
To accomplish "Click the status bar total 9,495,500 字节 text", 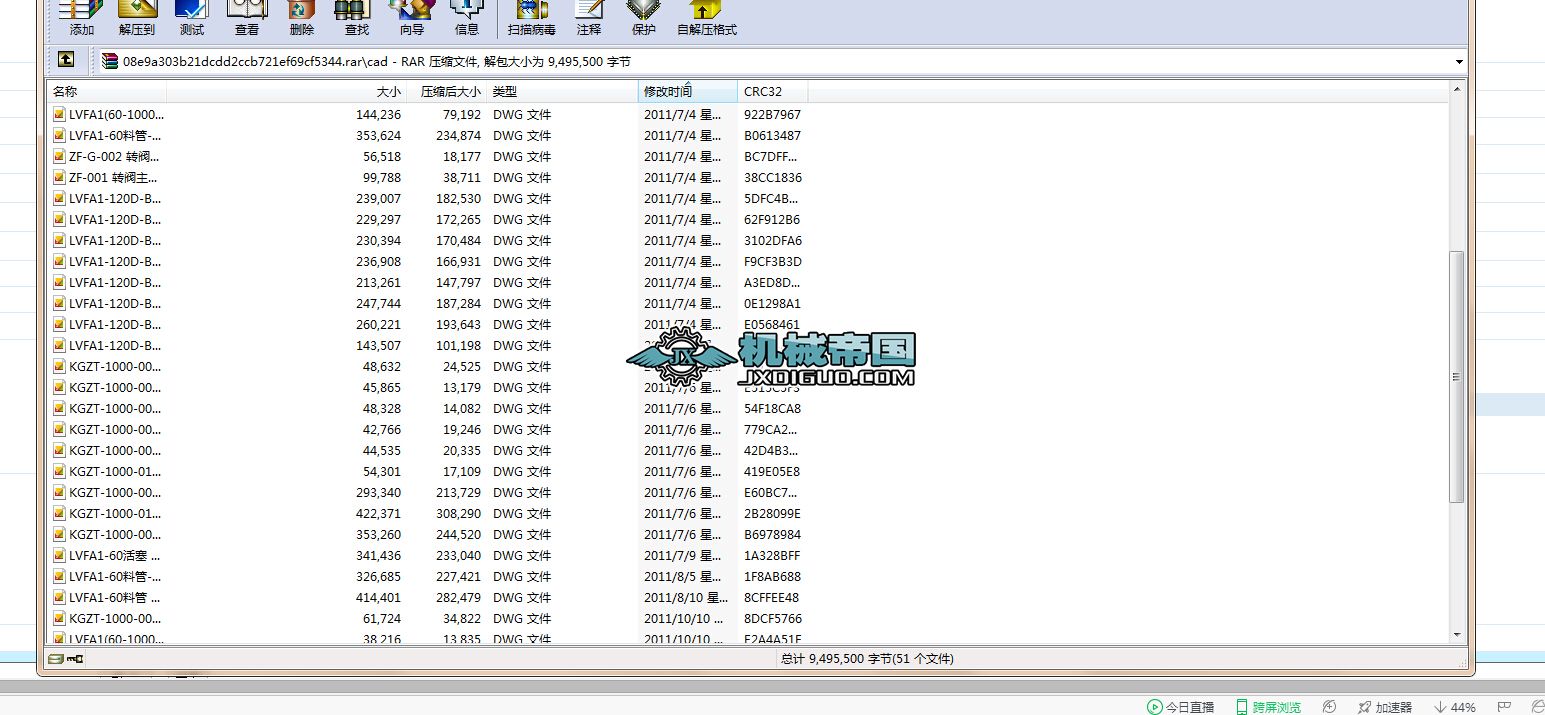I will (x=866, y=659).
